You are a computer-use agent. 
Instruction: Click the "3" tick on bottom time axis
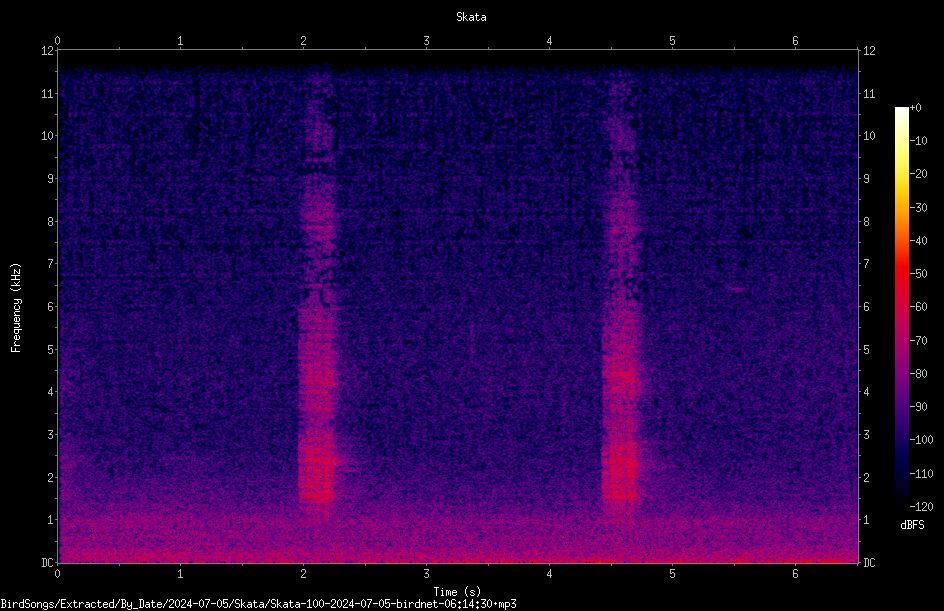[426, 574]
